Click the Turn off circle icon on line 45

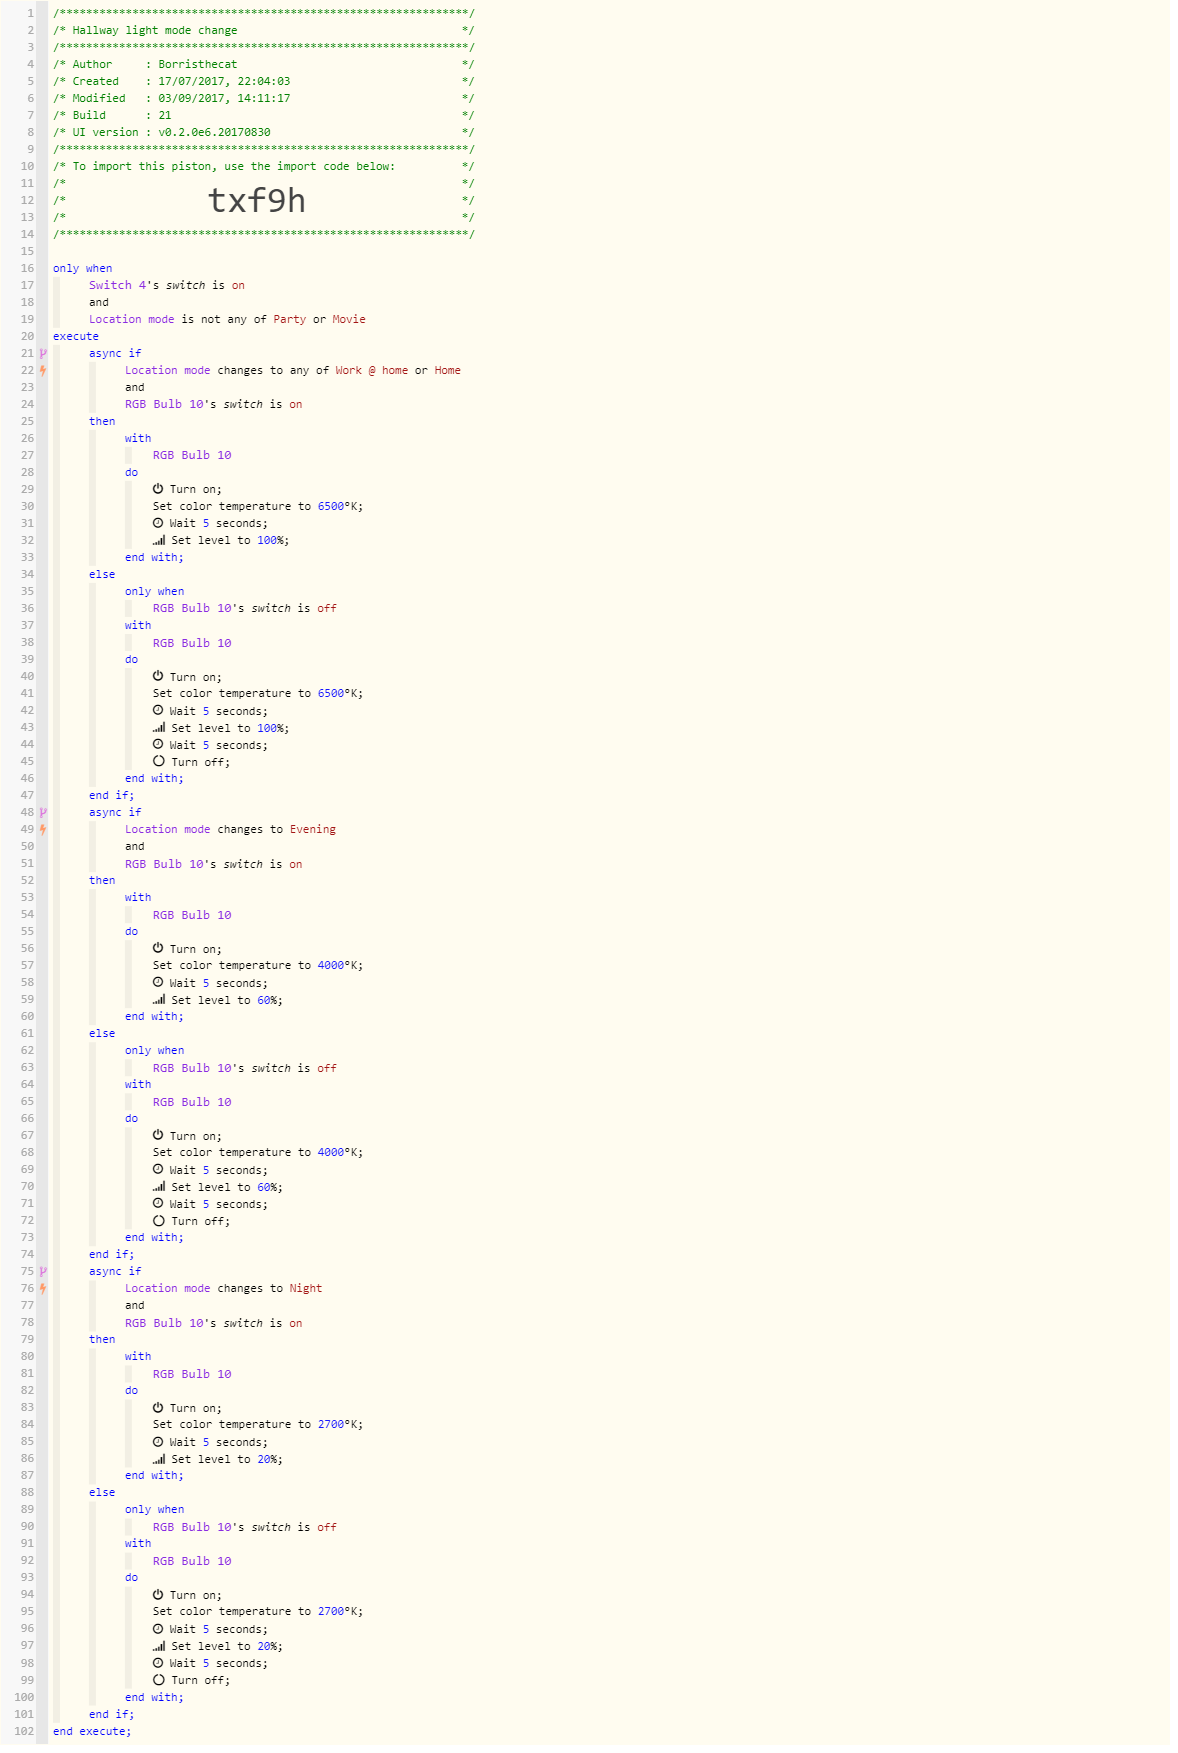(x=159, y=761)
